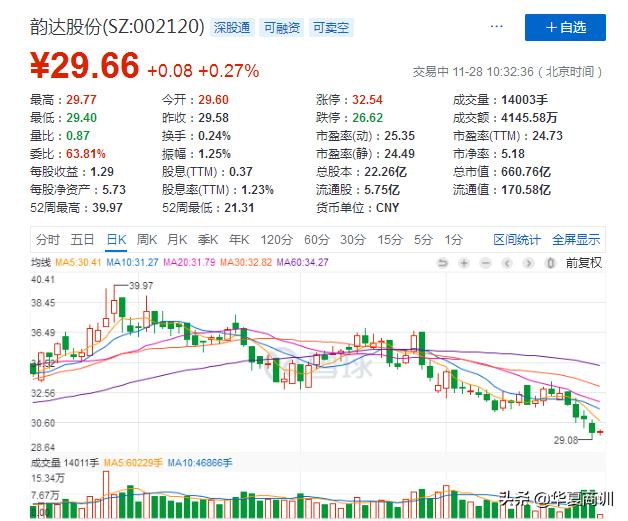Click the 可卖空 tag
Image resolution: width=628 pixels, height=521 pixels.
[331, 28]
